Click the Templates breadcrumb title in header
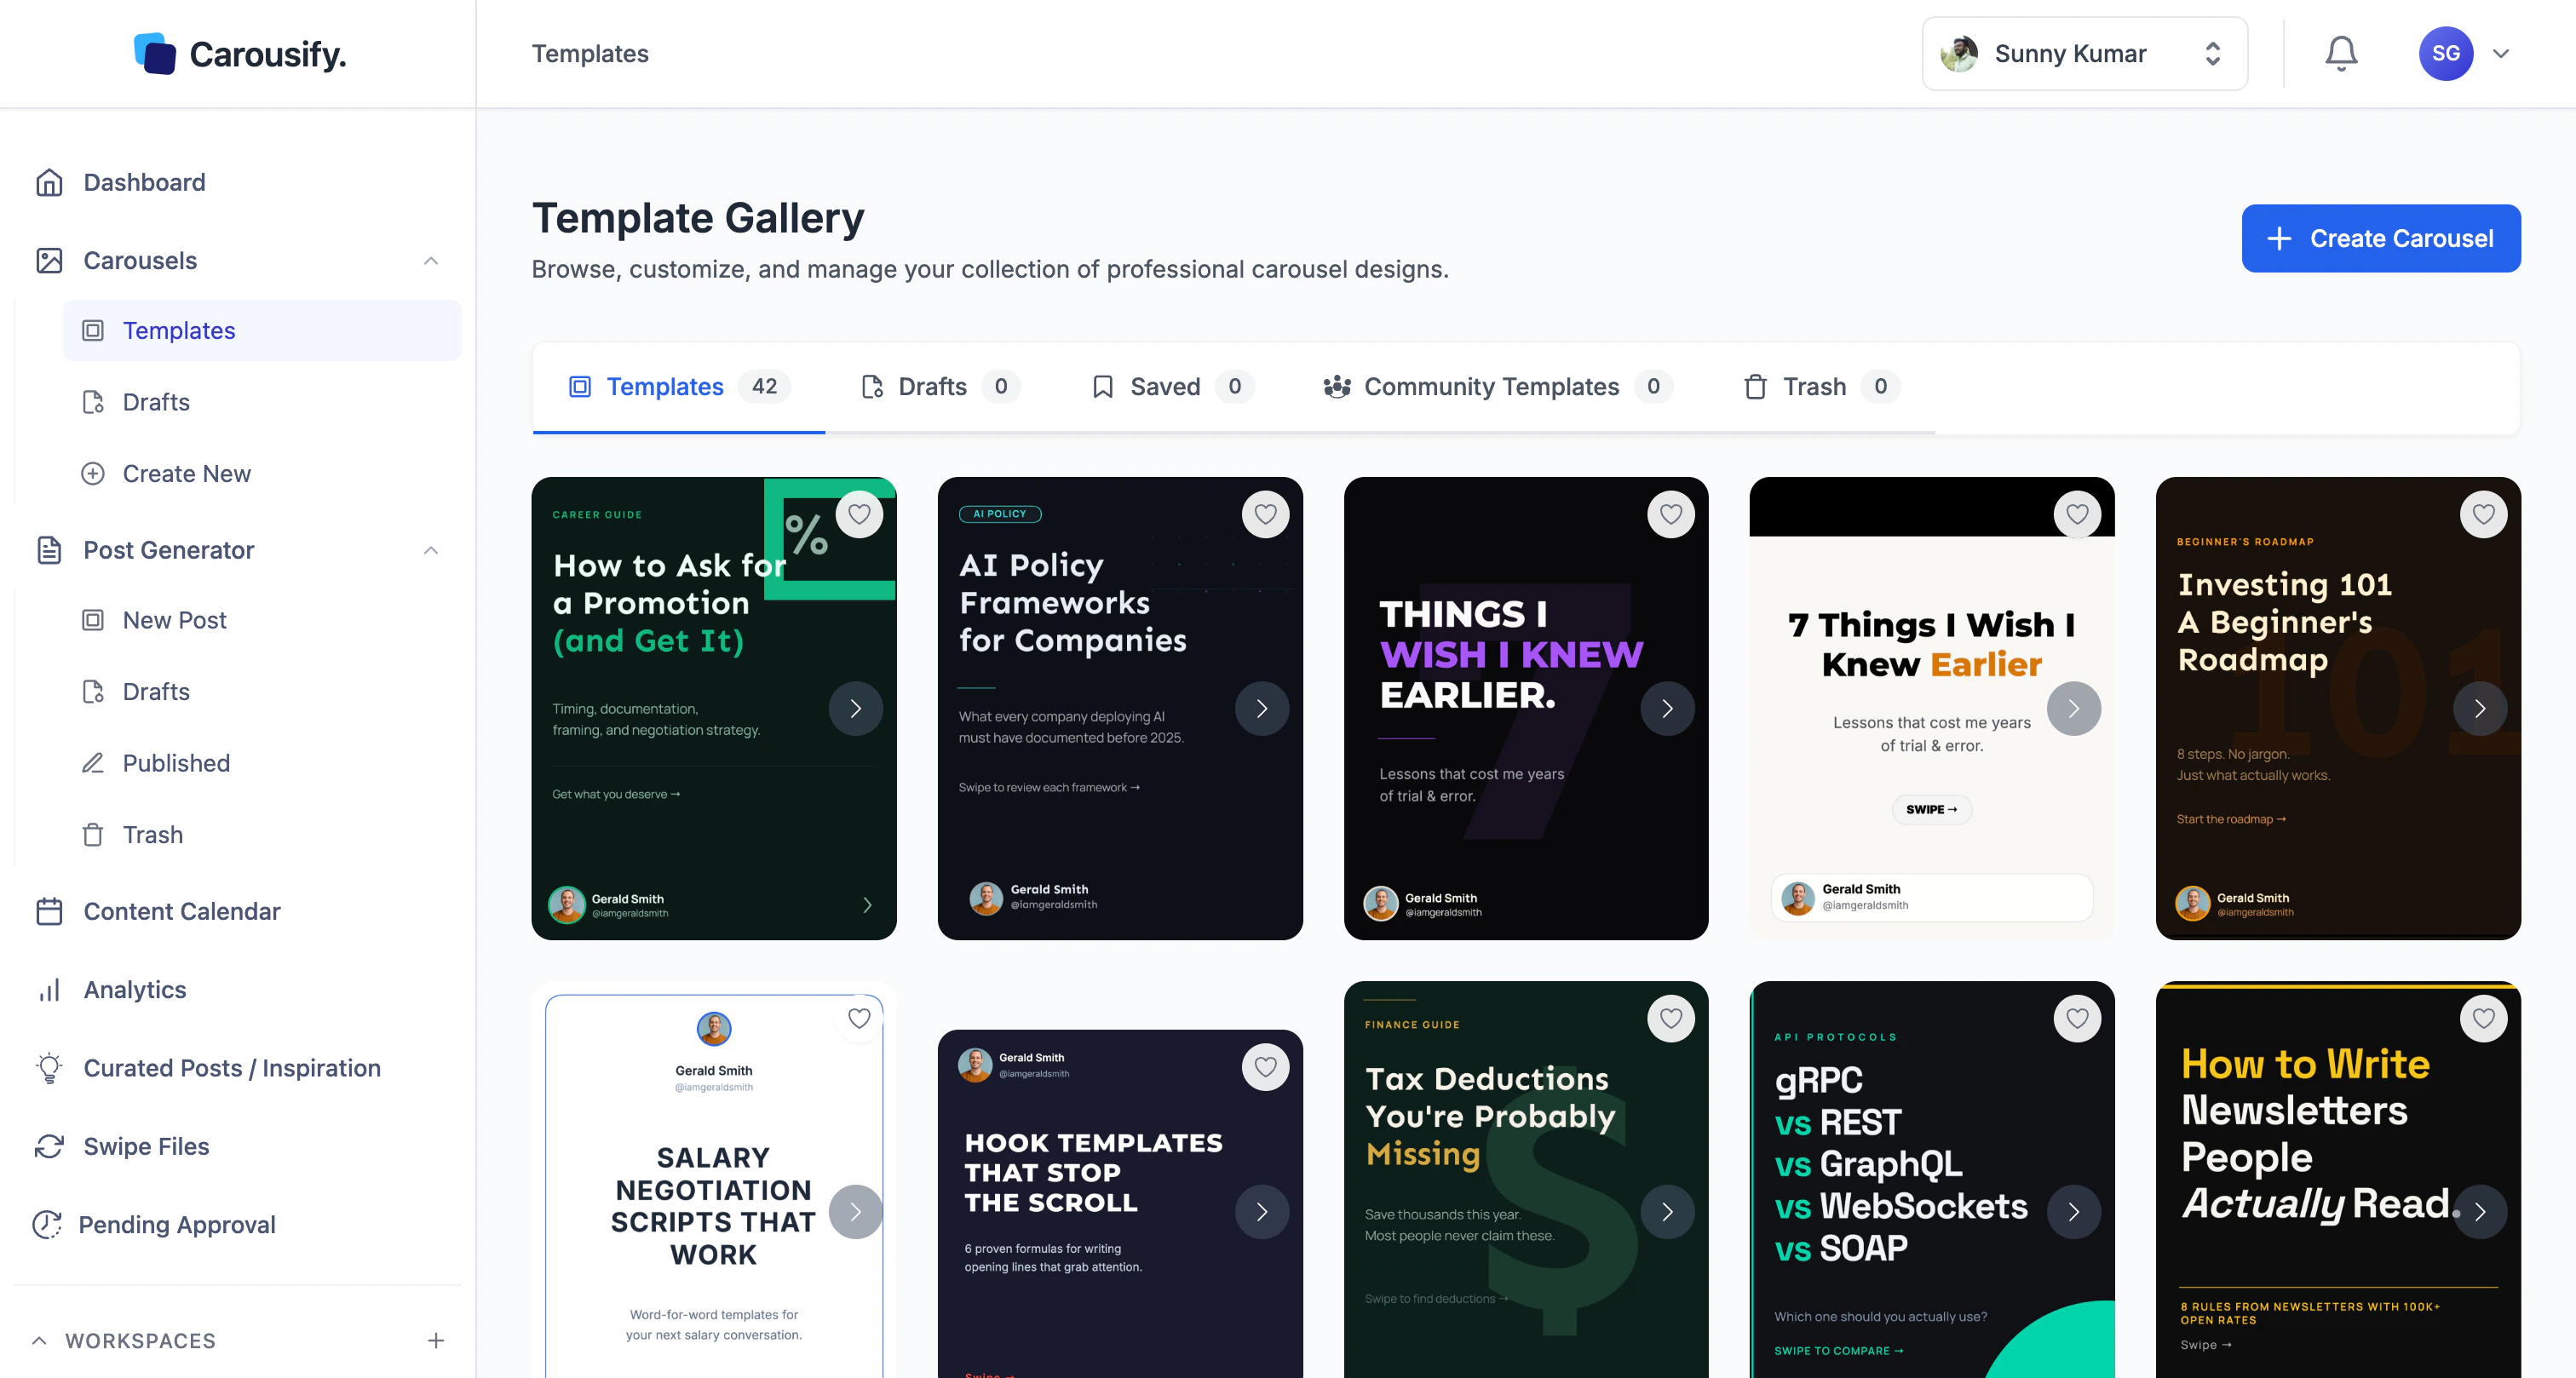 tap(590, 54)
